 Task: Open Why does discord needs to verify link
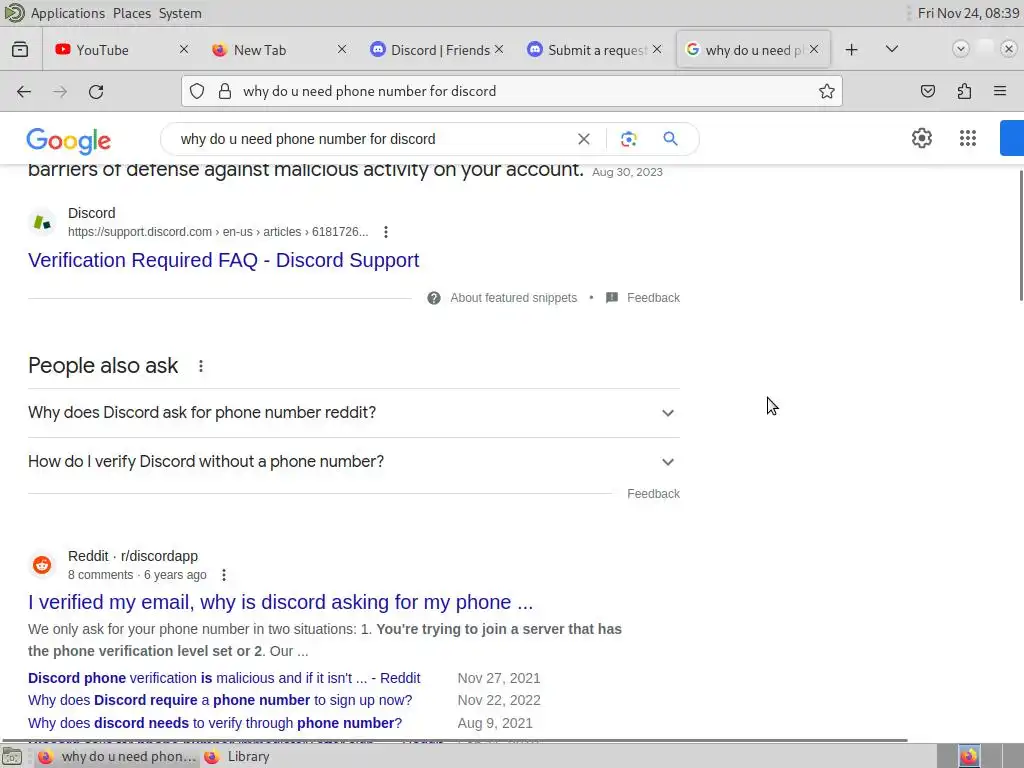coord(215,723)
